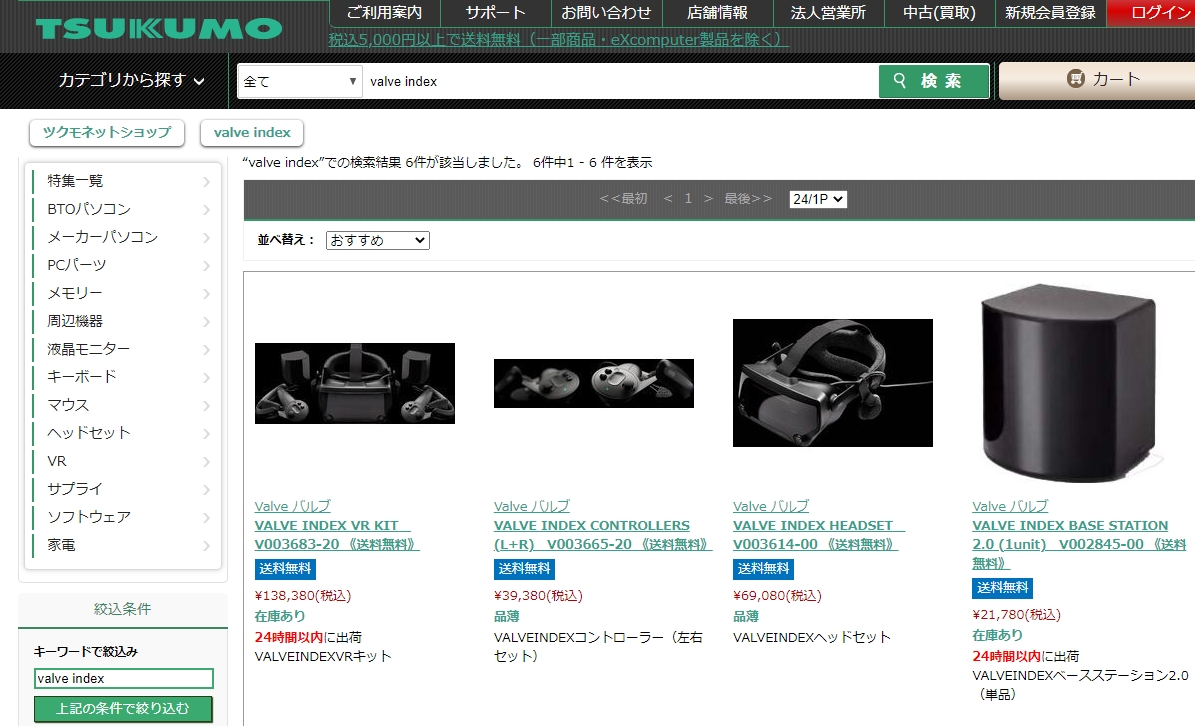Click Valve バルブ brand link above VR KIT

(293, 507)
